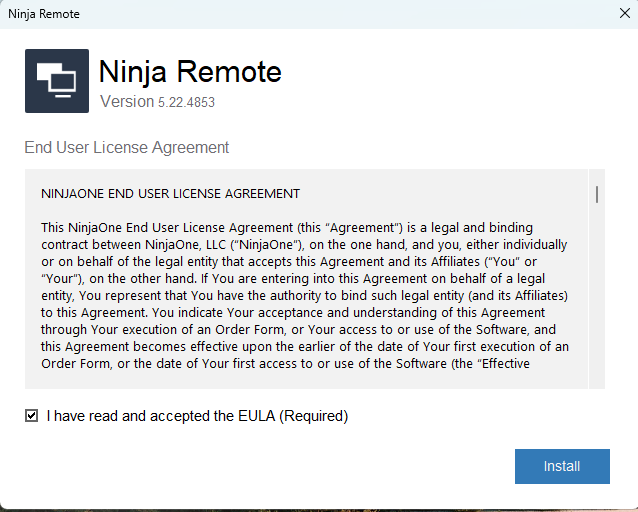638x512 pixels.
Task: Click the large "Ninja Remote" product title
Action: click(x=190, y=72)
